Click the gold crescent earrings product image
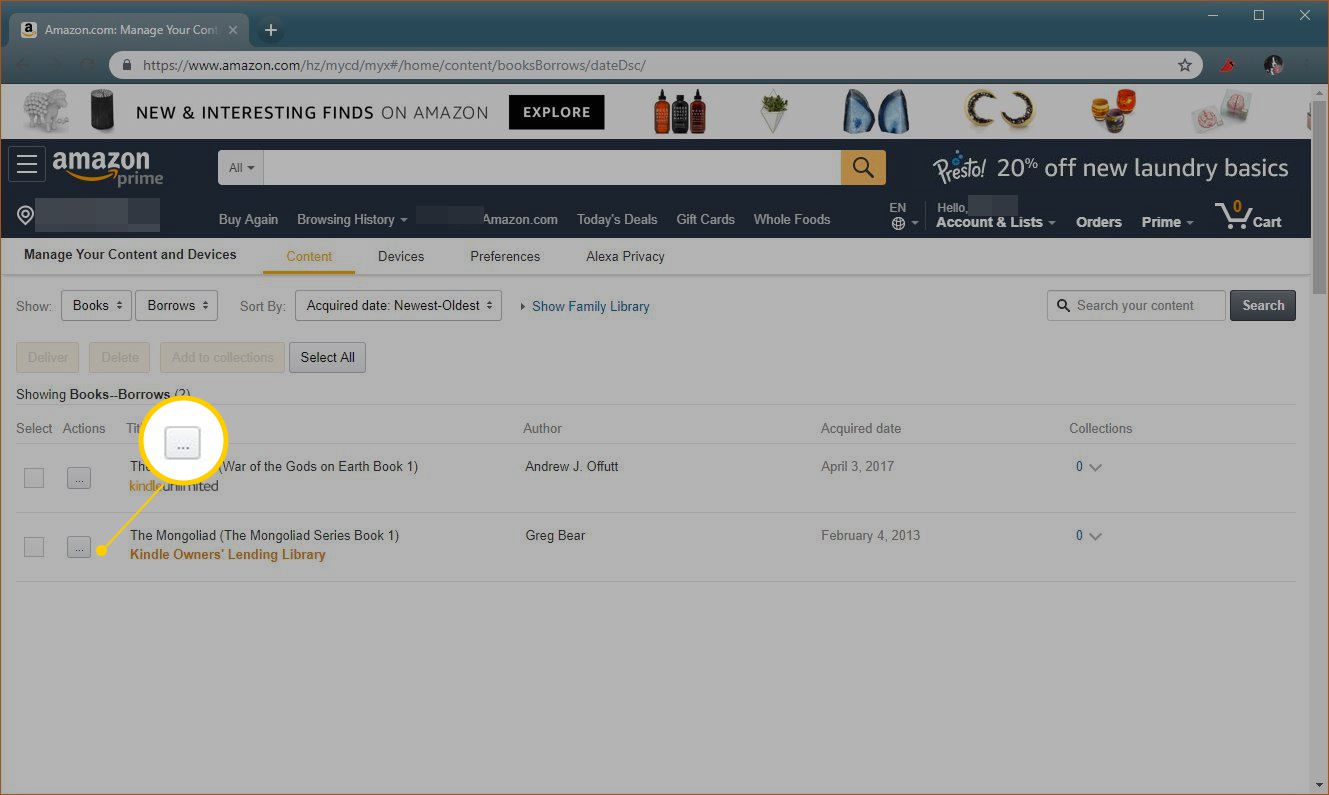Viewport: 1329px width, 795px height. point(999,110)
